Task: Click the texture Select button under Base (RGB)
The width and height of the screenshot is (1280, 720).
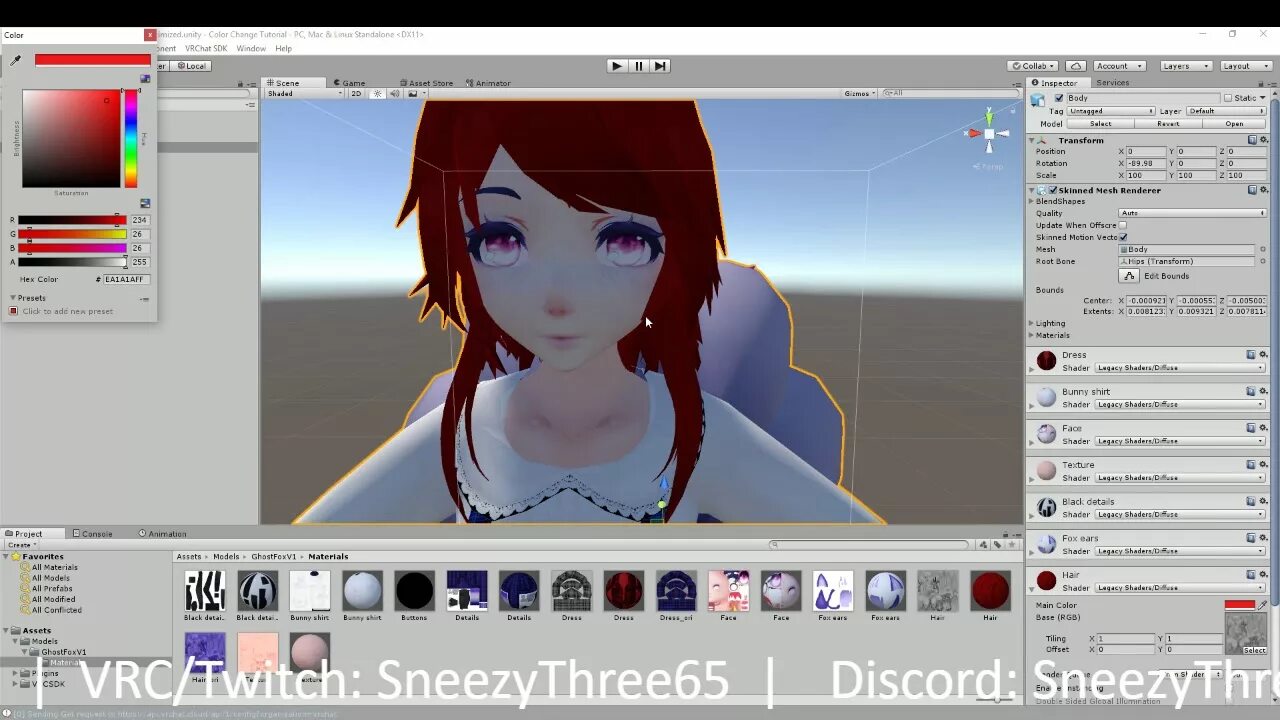Action: tap(1254, 650)
